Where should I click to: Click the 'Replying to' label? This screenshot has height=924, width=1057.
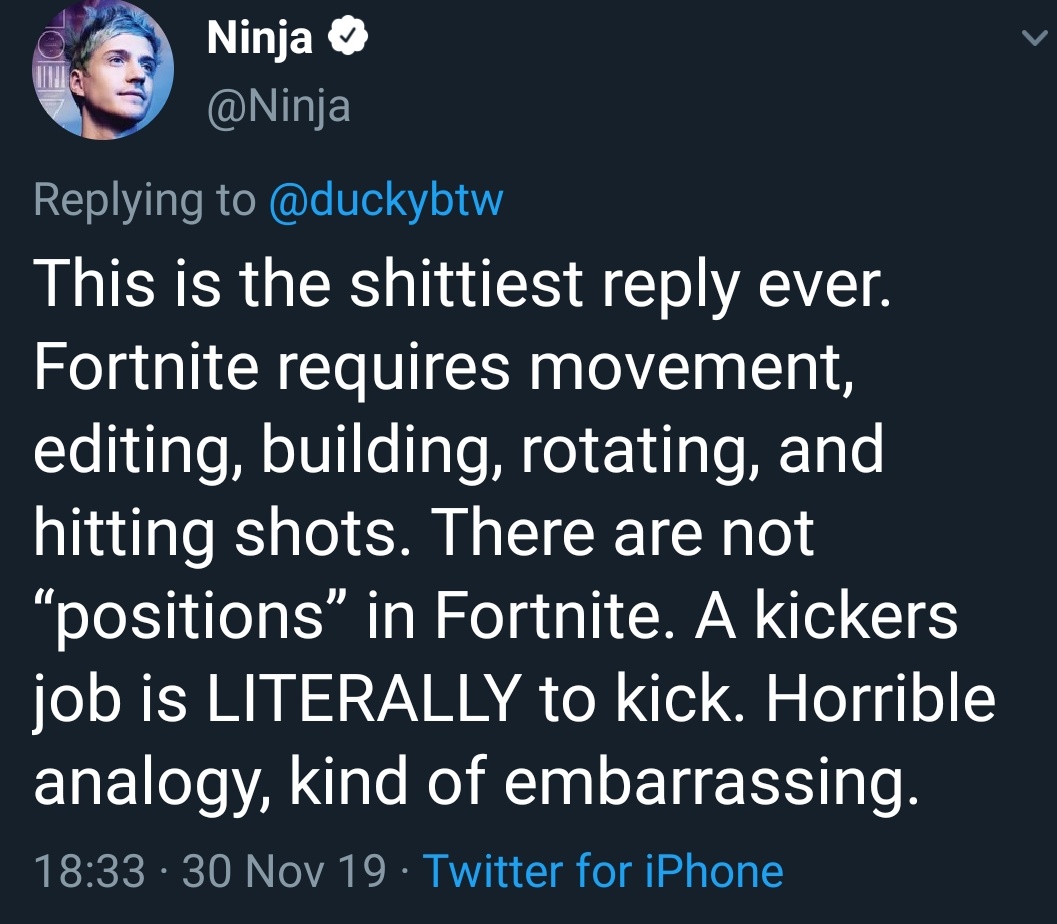point(144,200)
